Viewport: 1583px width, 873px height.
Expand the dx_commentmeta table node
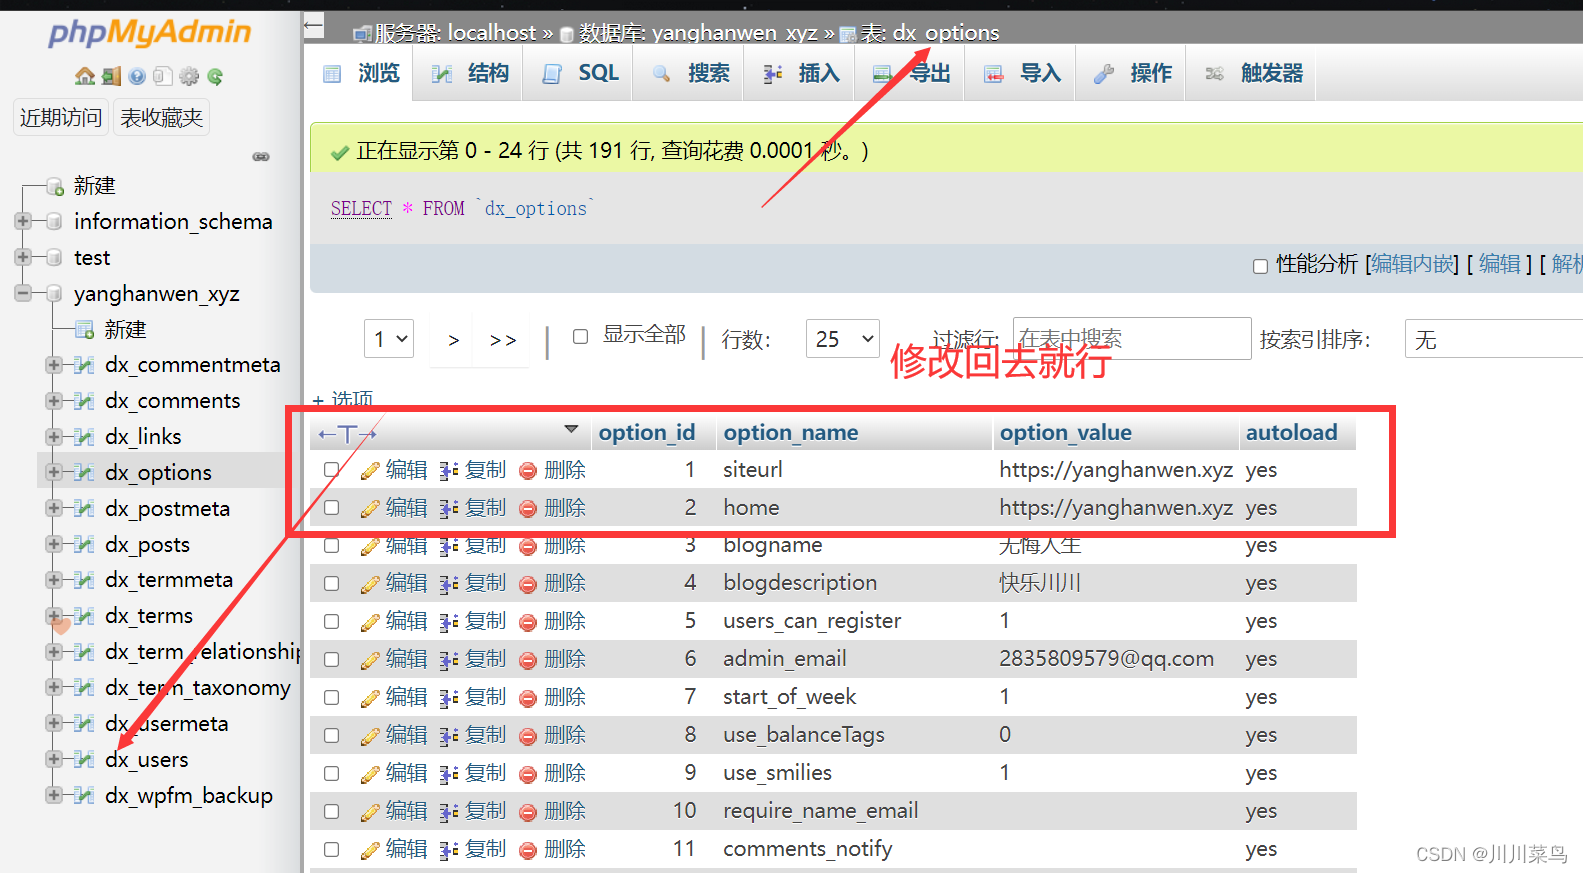(x=54, y=365)
